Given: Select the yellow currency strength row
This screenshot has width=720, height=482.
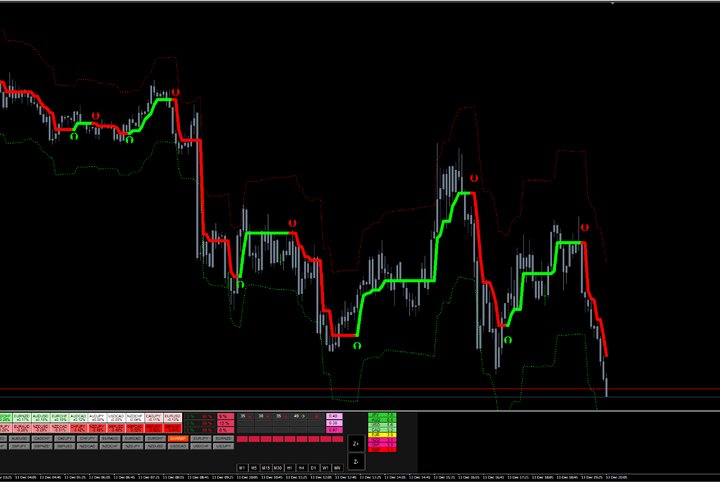Looking at the screenshot, I should [382, 435].
